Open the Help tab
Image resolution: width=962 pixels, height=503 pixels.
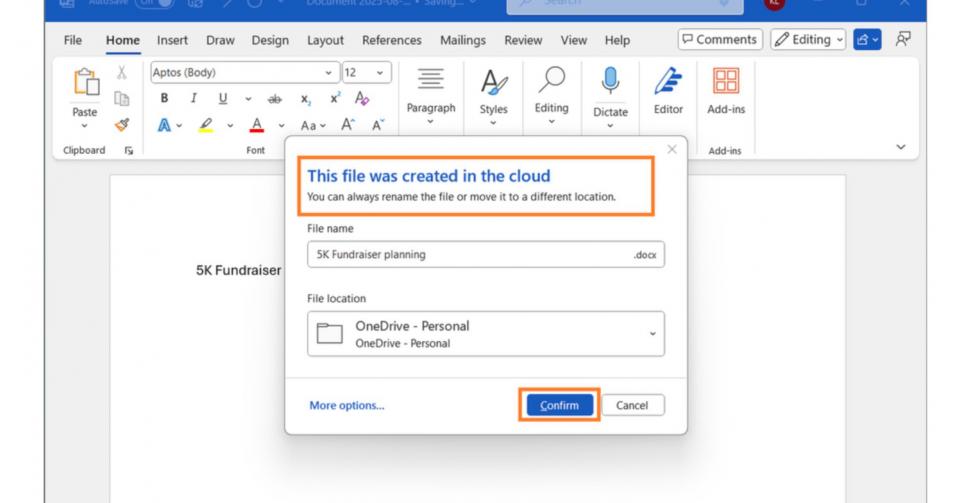(x=617, y=40)
